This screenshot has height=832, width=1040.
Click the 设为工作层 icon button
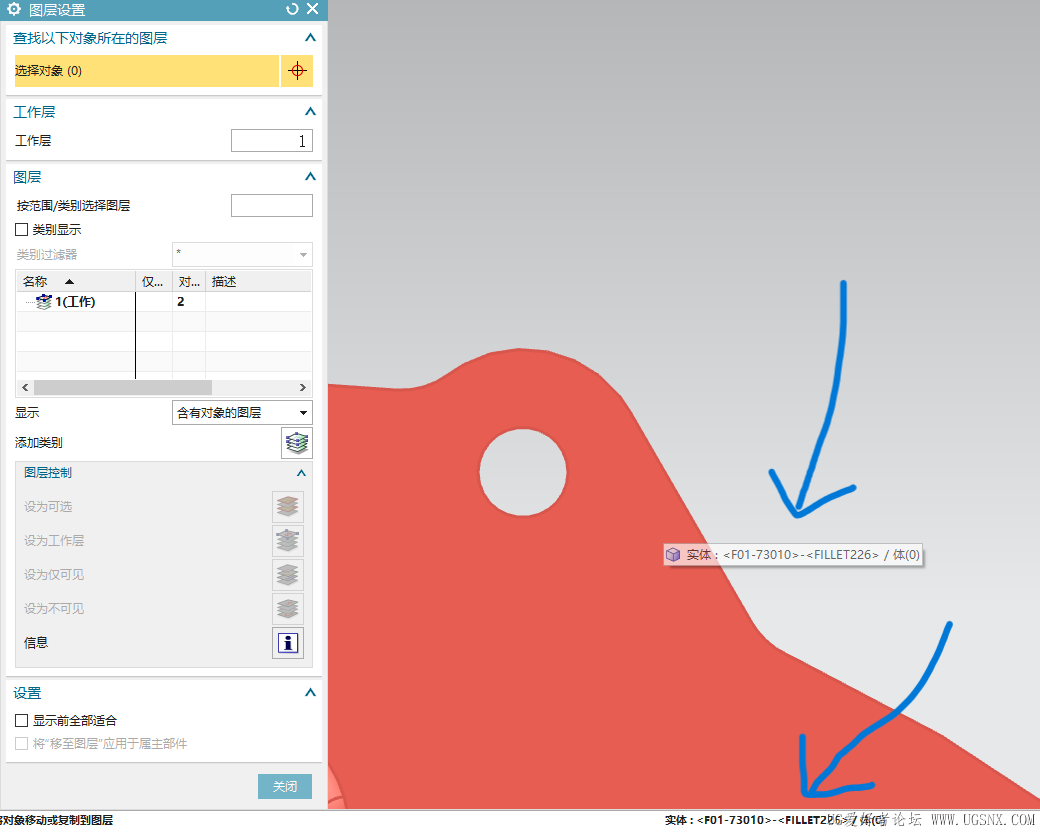coord(288,541)
